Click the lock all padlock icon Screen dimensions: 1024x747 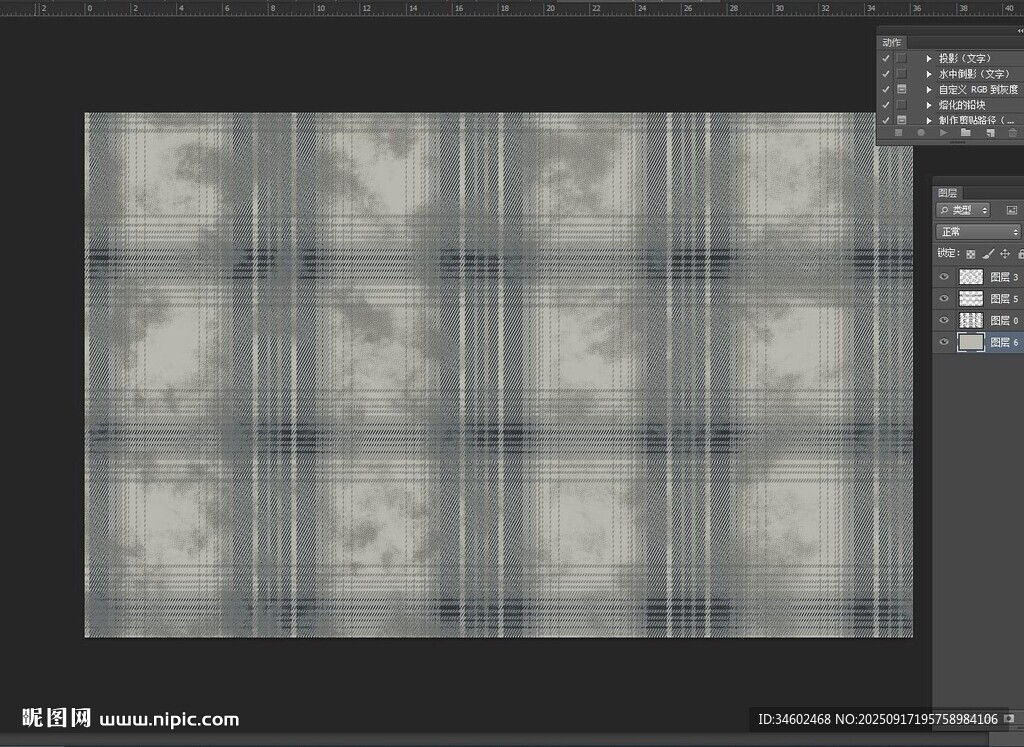click(1021, 254)
